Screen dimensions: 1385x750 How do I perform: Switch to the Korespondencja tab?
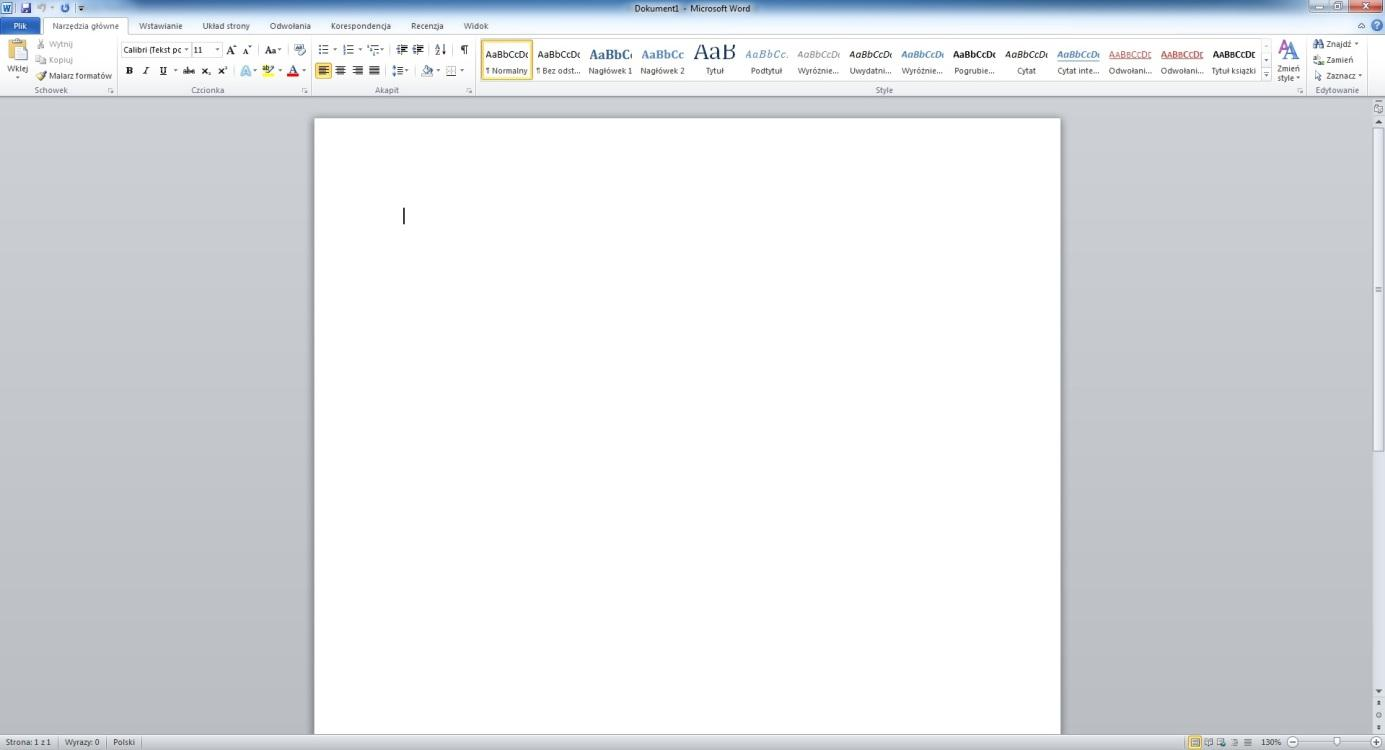pyautogui.click(x=361, y=26)
